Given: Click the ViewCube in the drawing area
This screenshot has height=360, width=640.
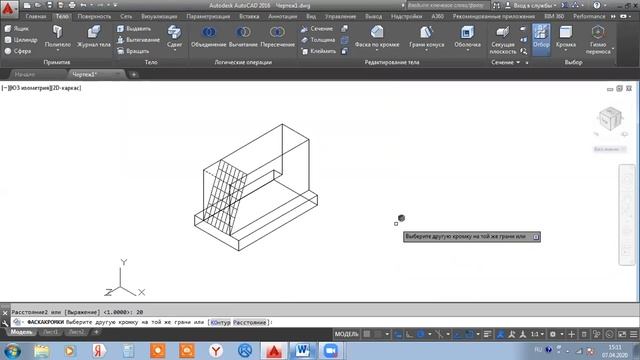Looking at the screenshot, I should [x=610, y=118].
